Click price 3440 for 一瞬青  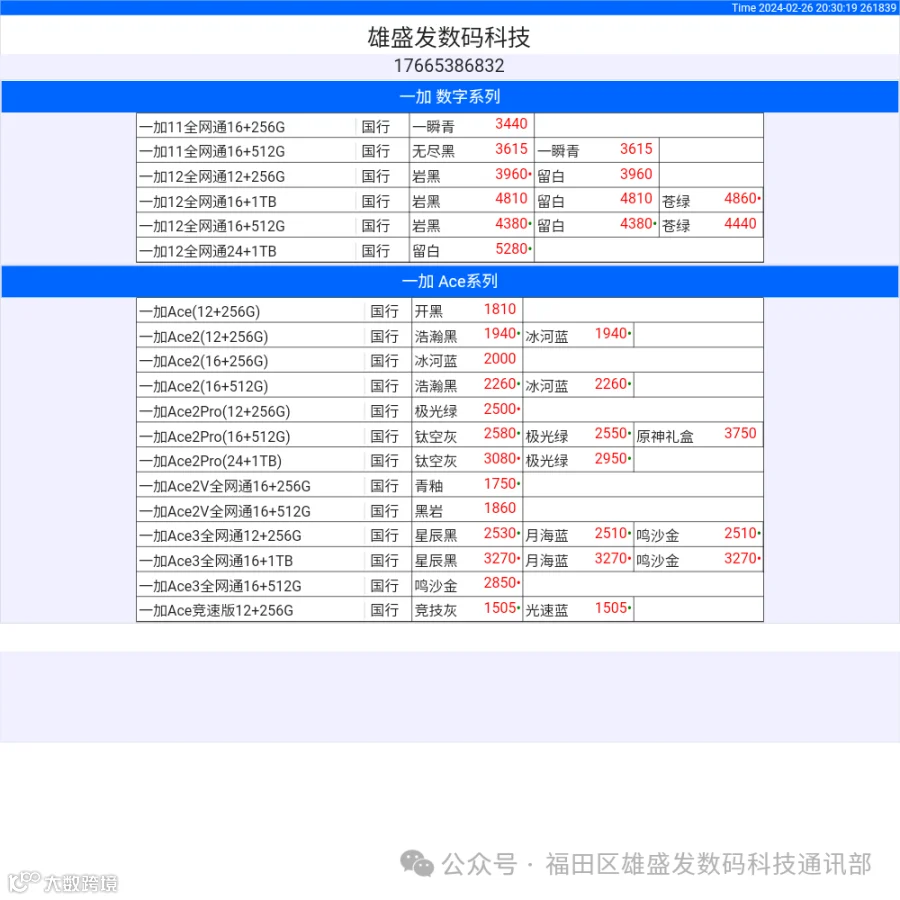511,124
